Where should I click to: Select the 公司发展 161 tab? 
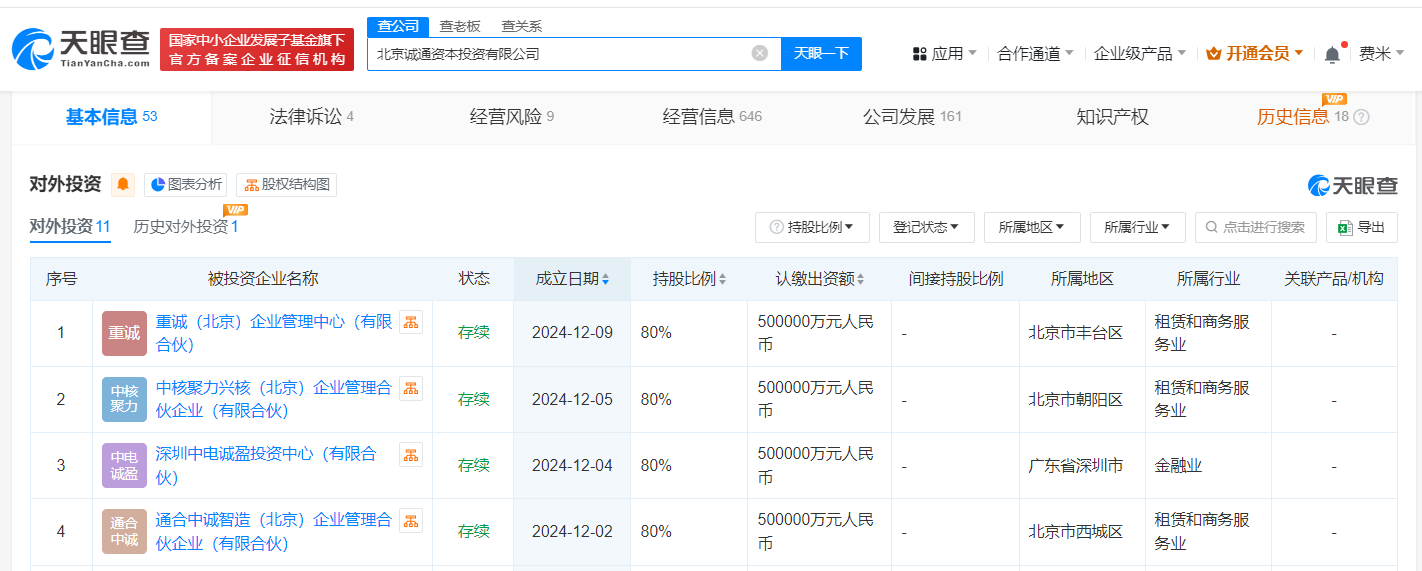(x=912, y=117)
